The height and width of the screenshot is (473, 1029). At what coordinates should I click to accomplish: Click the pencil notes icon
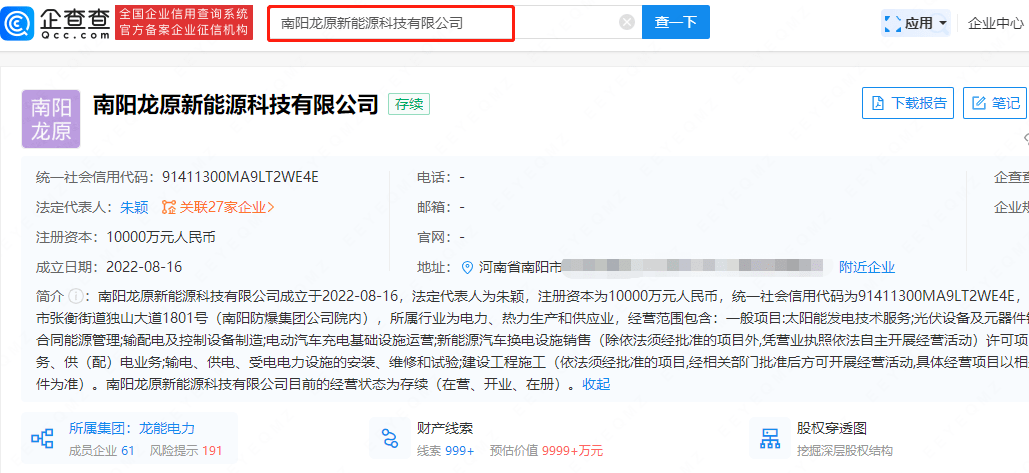tap(978, 103)
